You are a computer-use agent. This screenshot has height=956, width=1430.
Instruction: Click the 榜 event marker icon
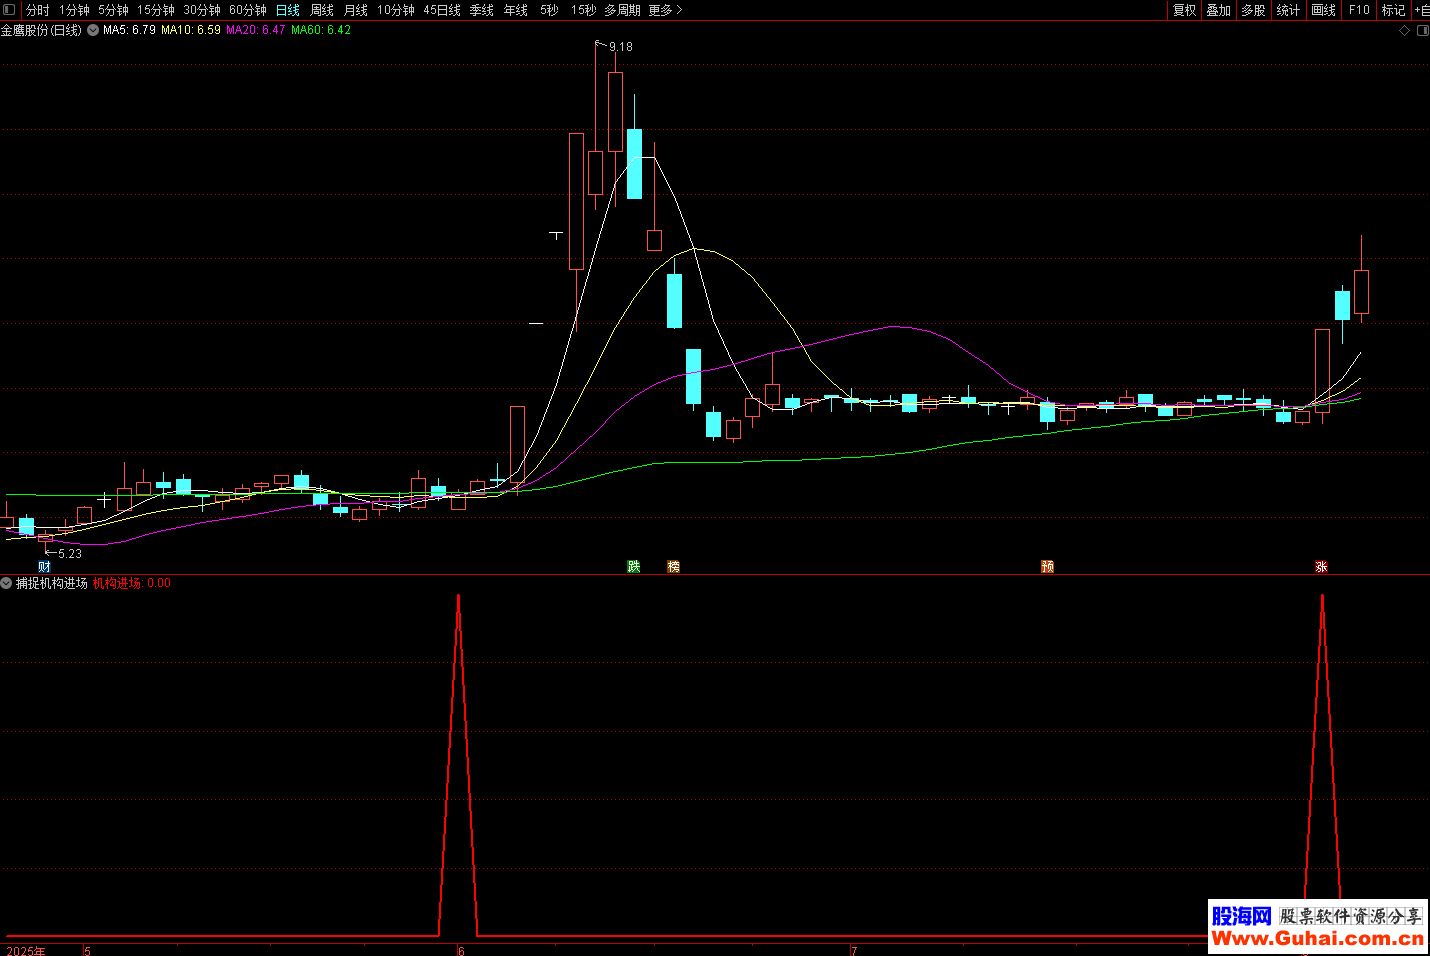(673, 567)
